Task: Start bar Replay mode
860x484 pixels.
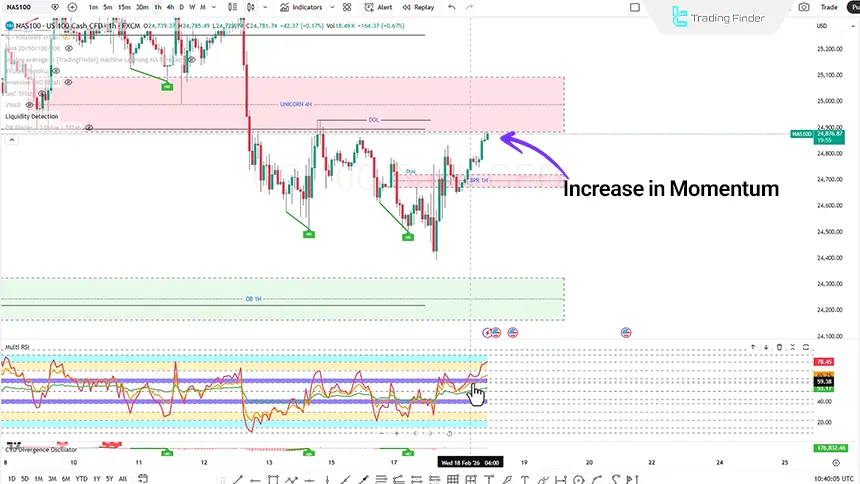Action: click(418, 7)
